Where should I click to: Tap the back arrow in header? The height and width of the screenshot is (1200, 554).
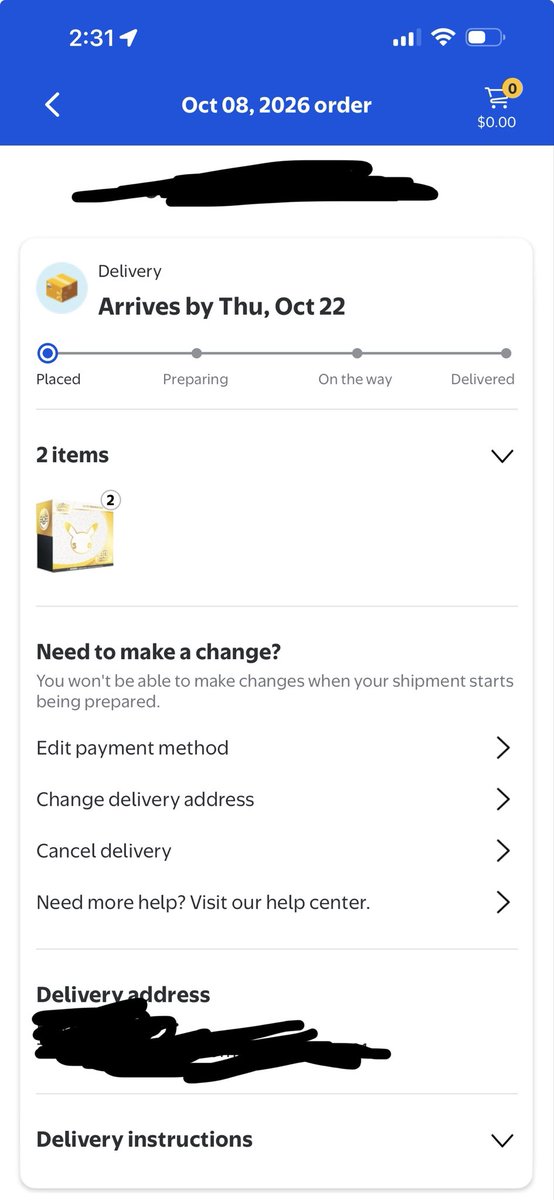tap(52, 104)
